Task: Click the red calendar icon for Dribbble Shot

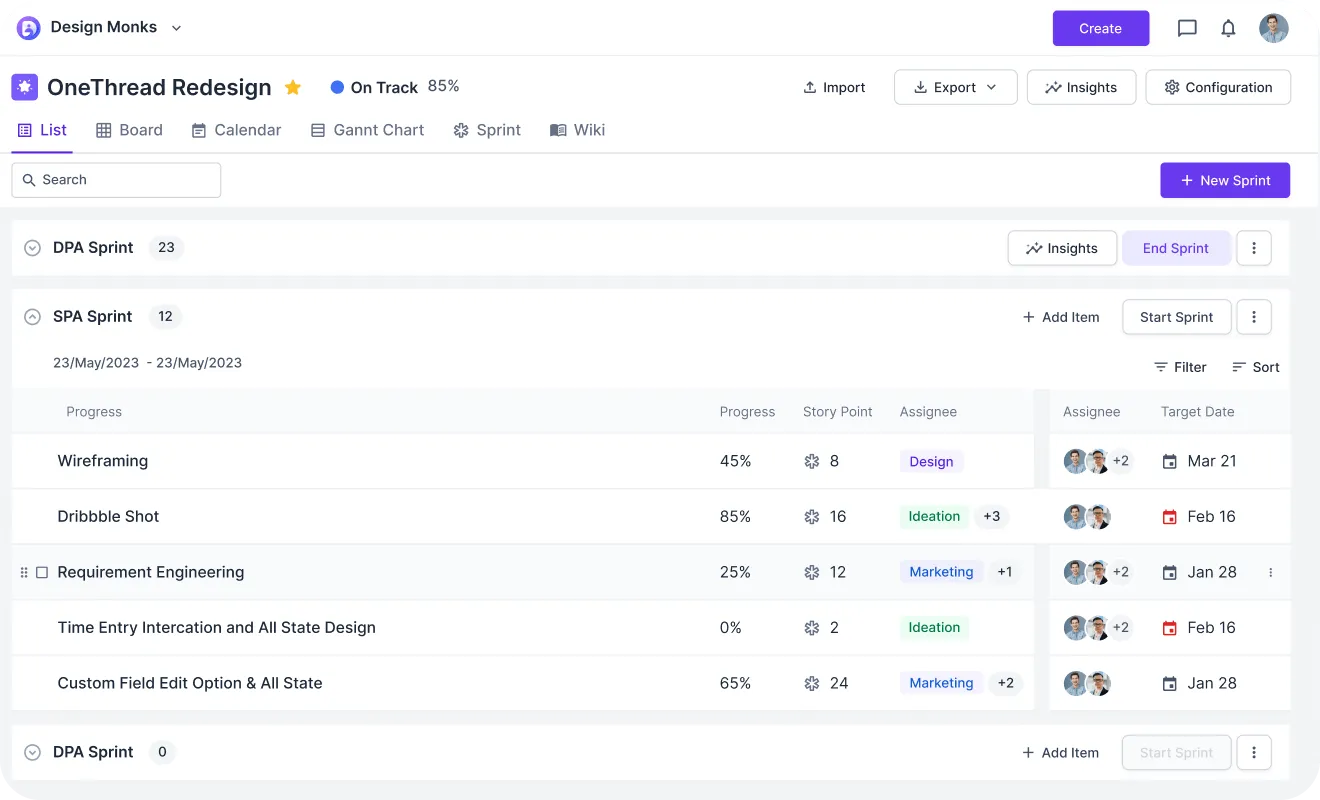Action: (1169, 517)
